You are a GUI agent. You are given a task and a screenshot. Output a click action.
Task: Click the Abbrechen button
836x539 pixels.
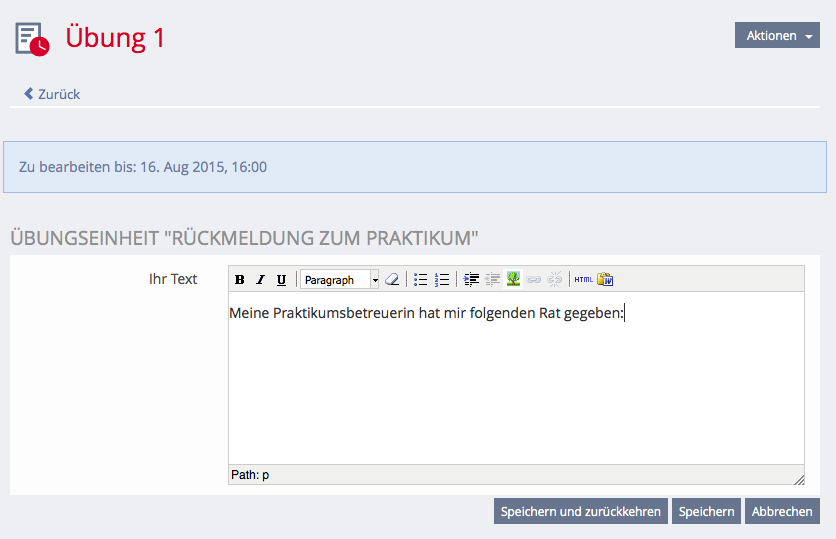pos(782,511)
